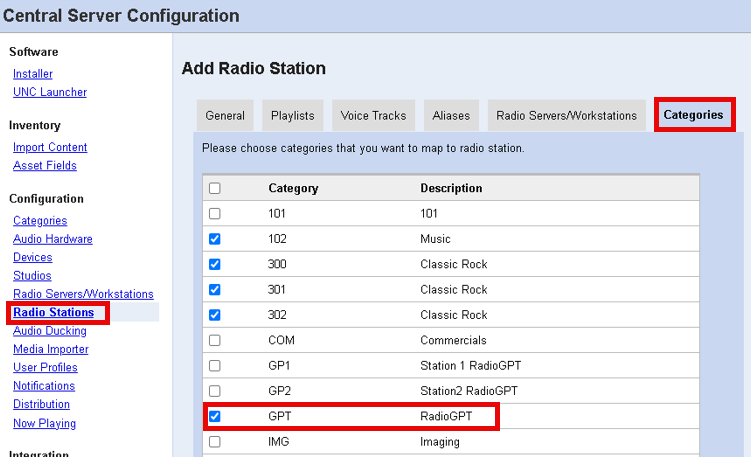The width and height of the screenshot is (751, 457).
Task: Toggle the select-all checkbox in table header
Action: coord(214,188)
